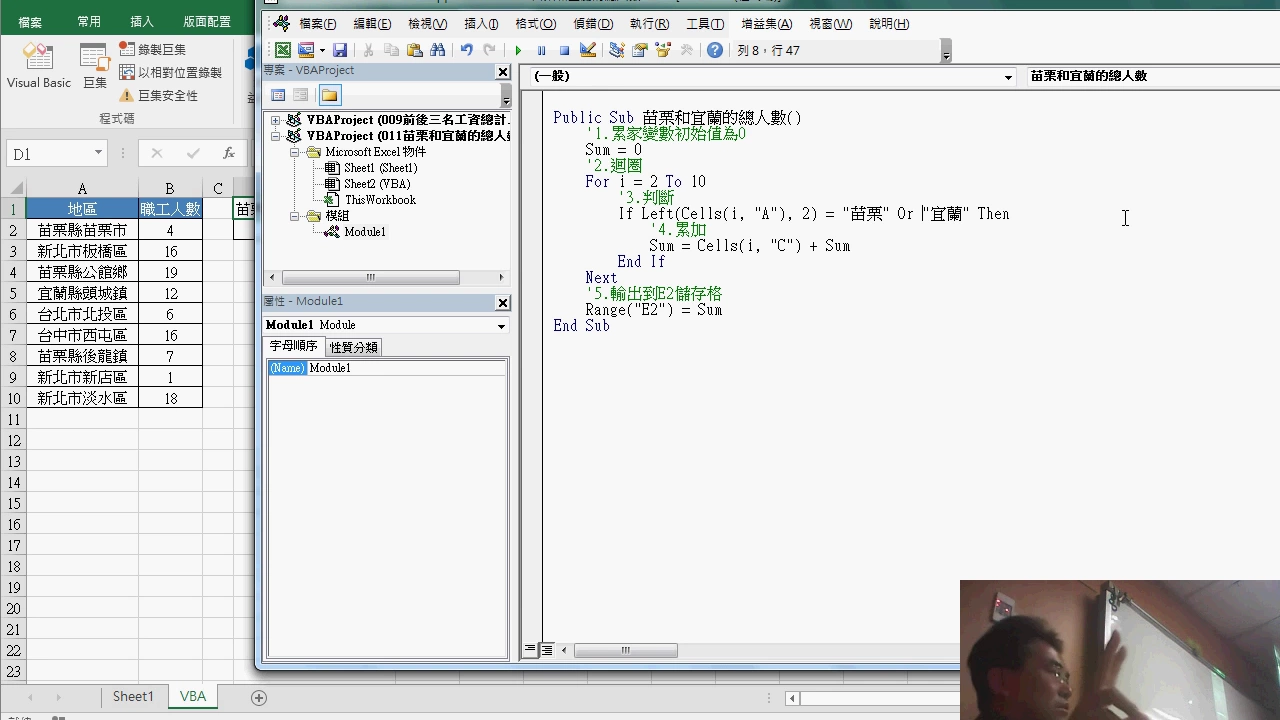Click 錄製巨集 record macro button
The height and width of the screenshot is (720, 1280).
point(152,49)
